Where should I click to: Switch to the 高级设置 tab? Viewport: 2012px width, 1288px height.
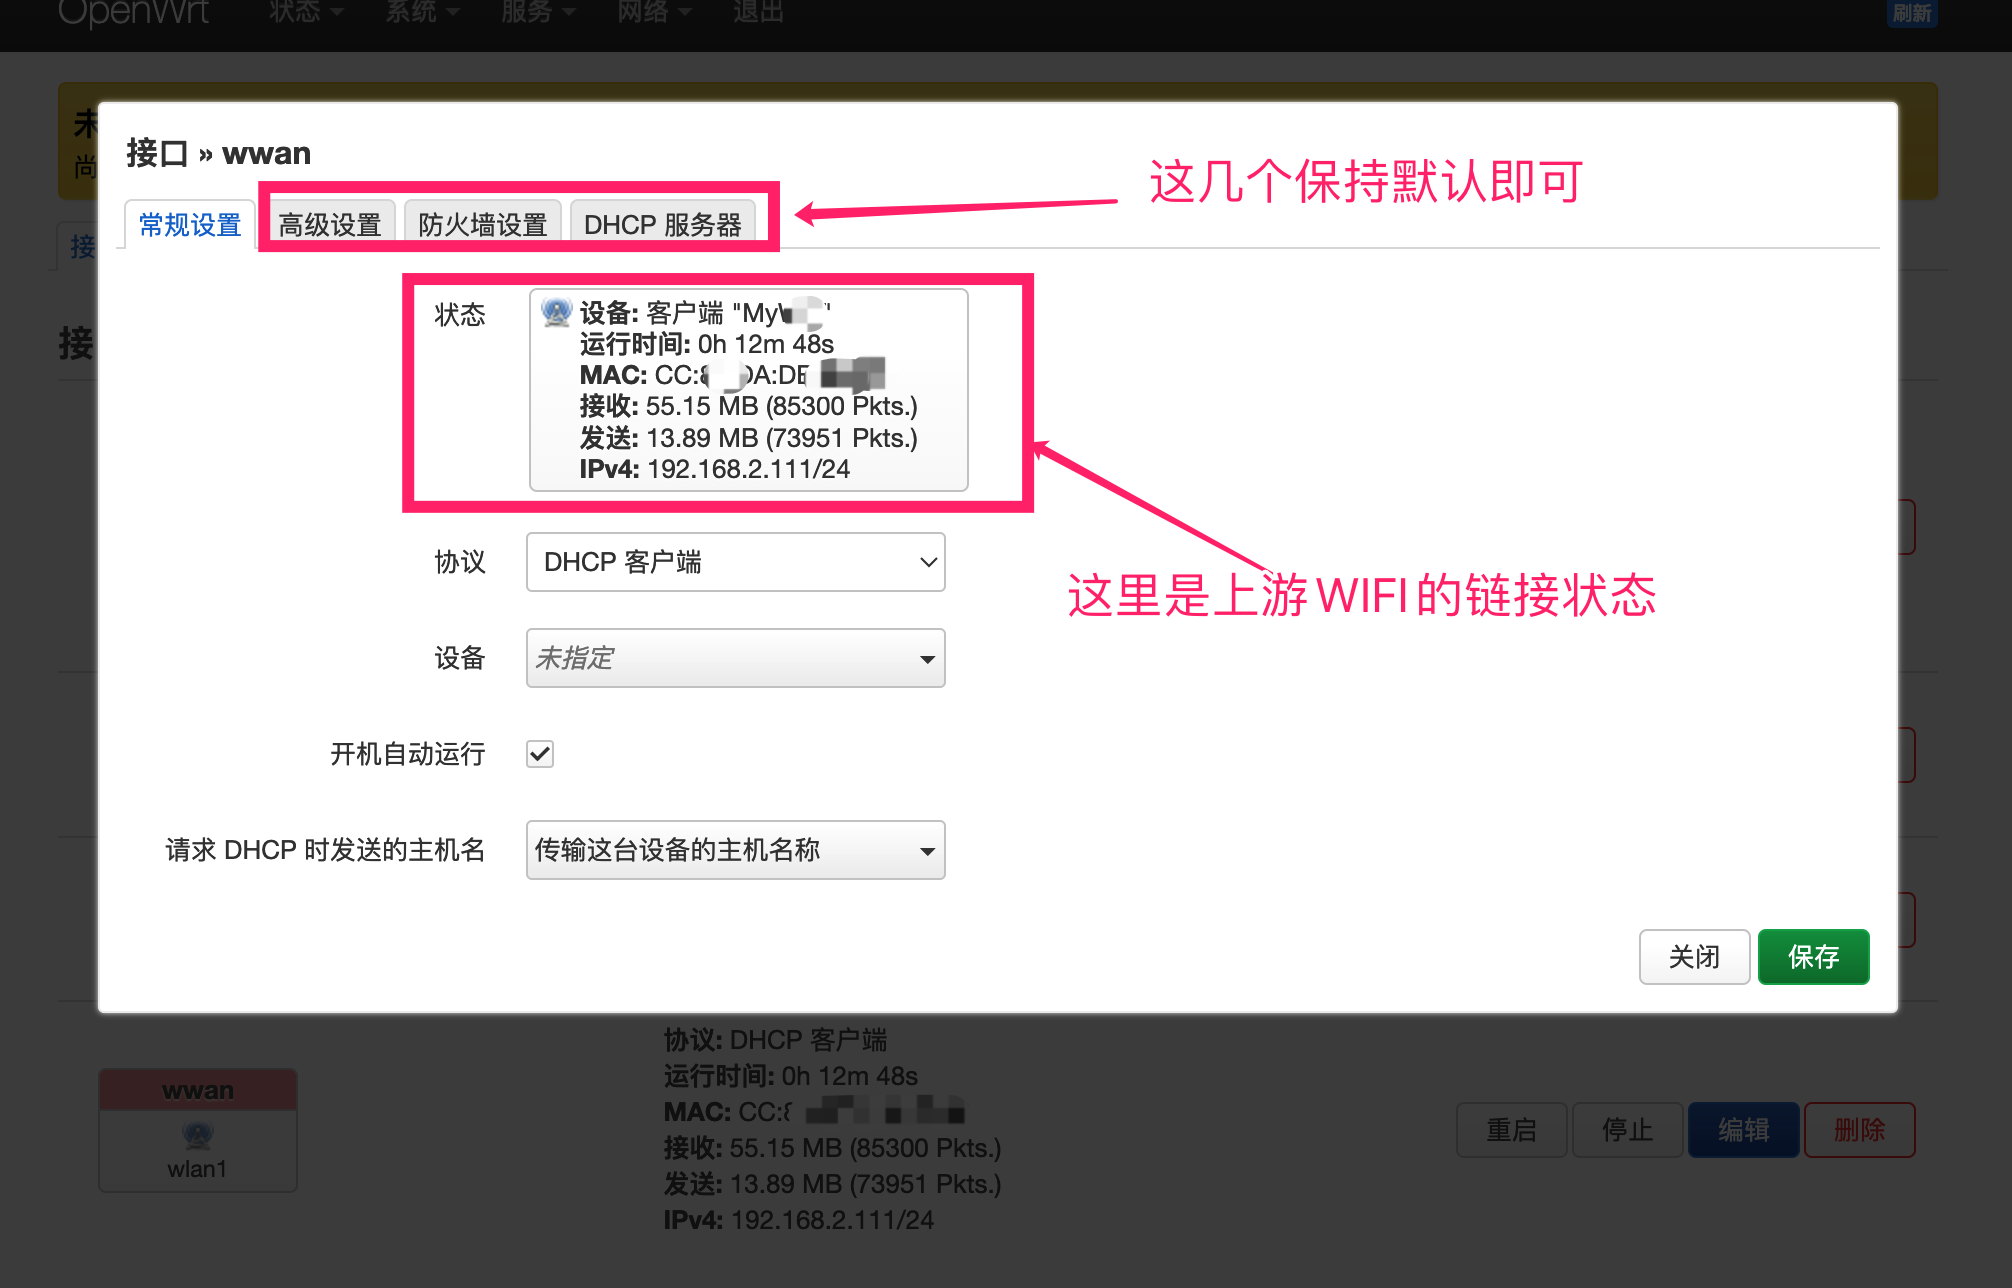coord(330,223)
